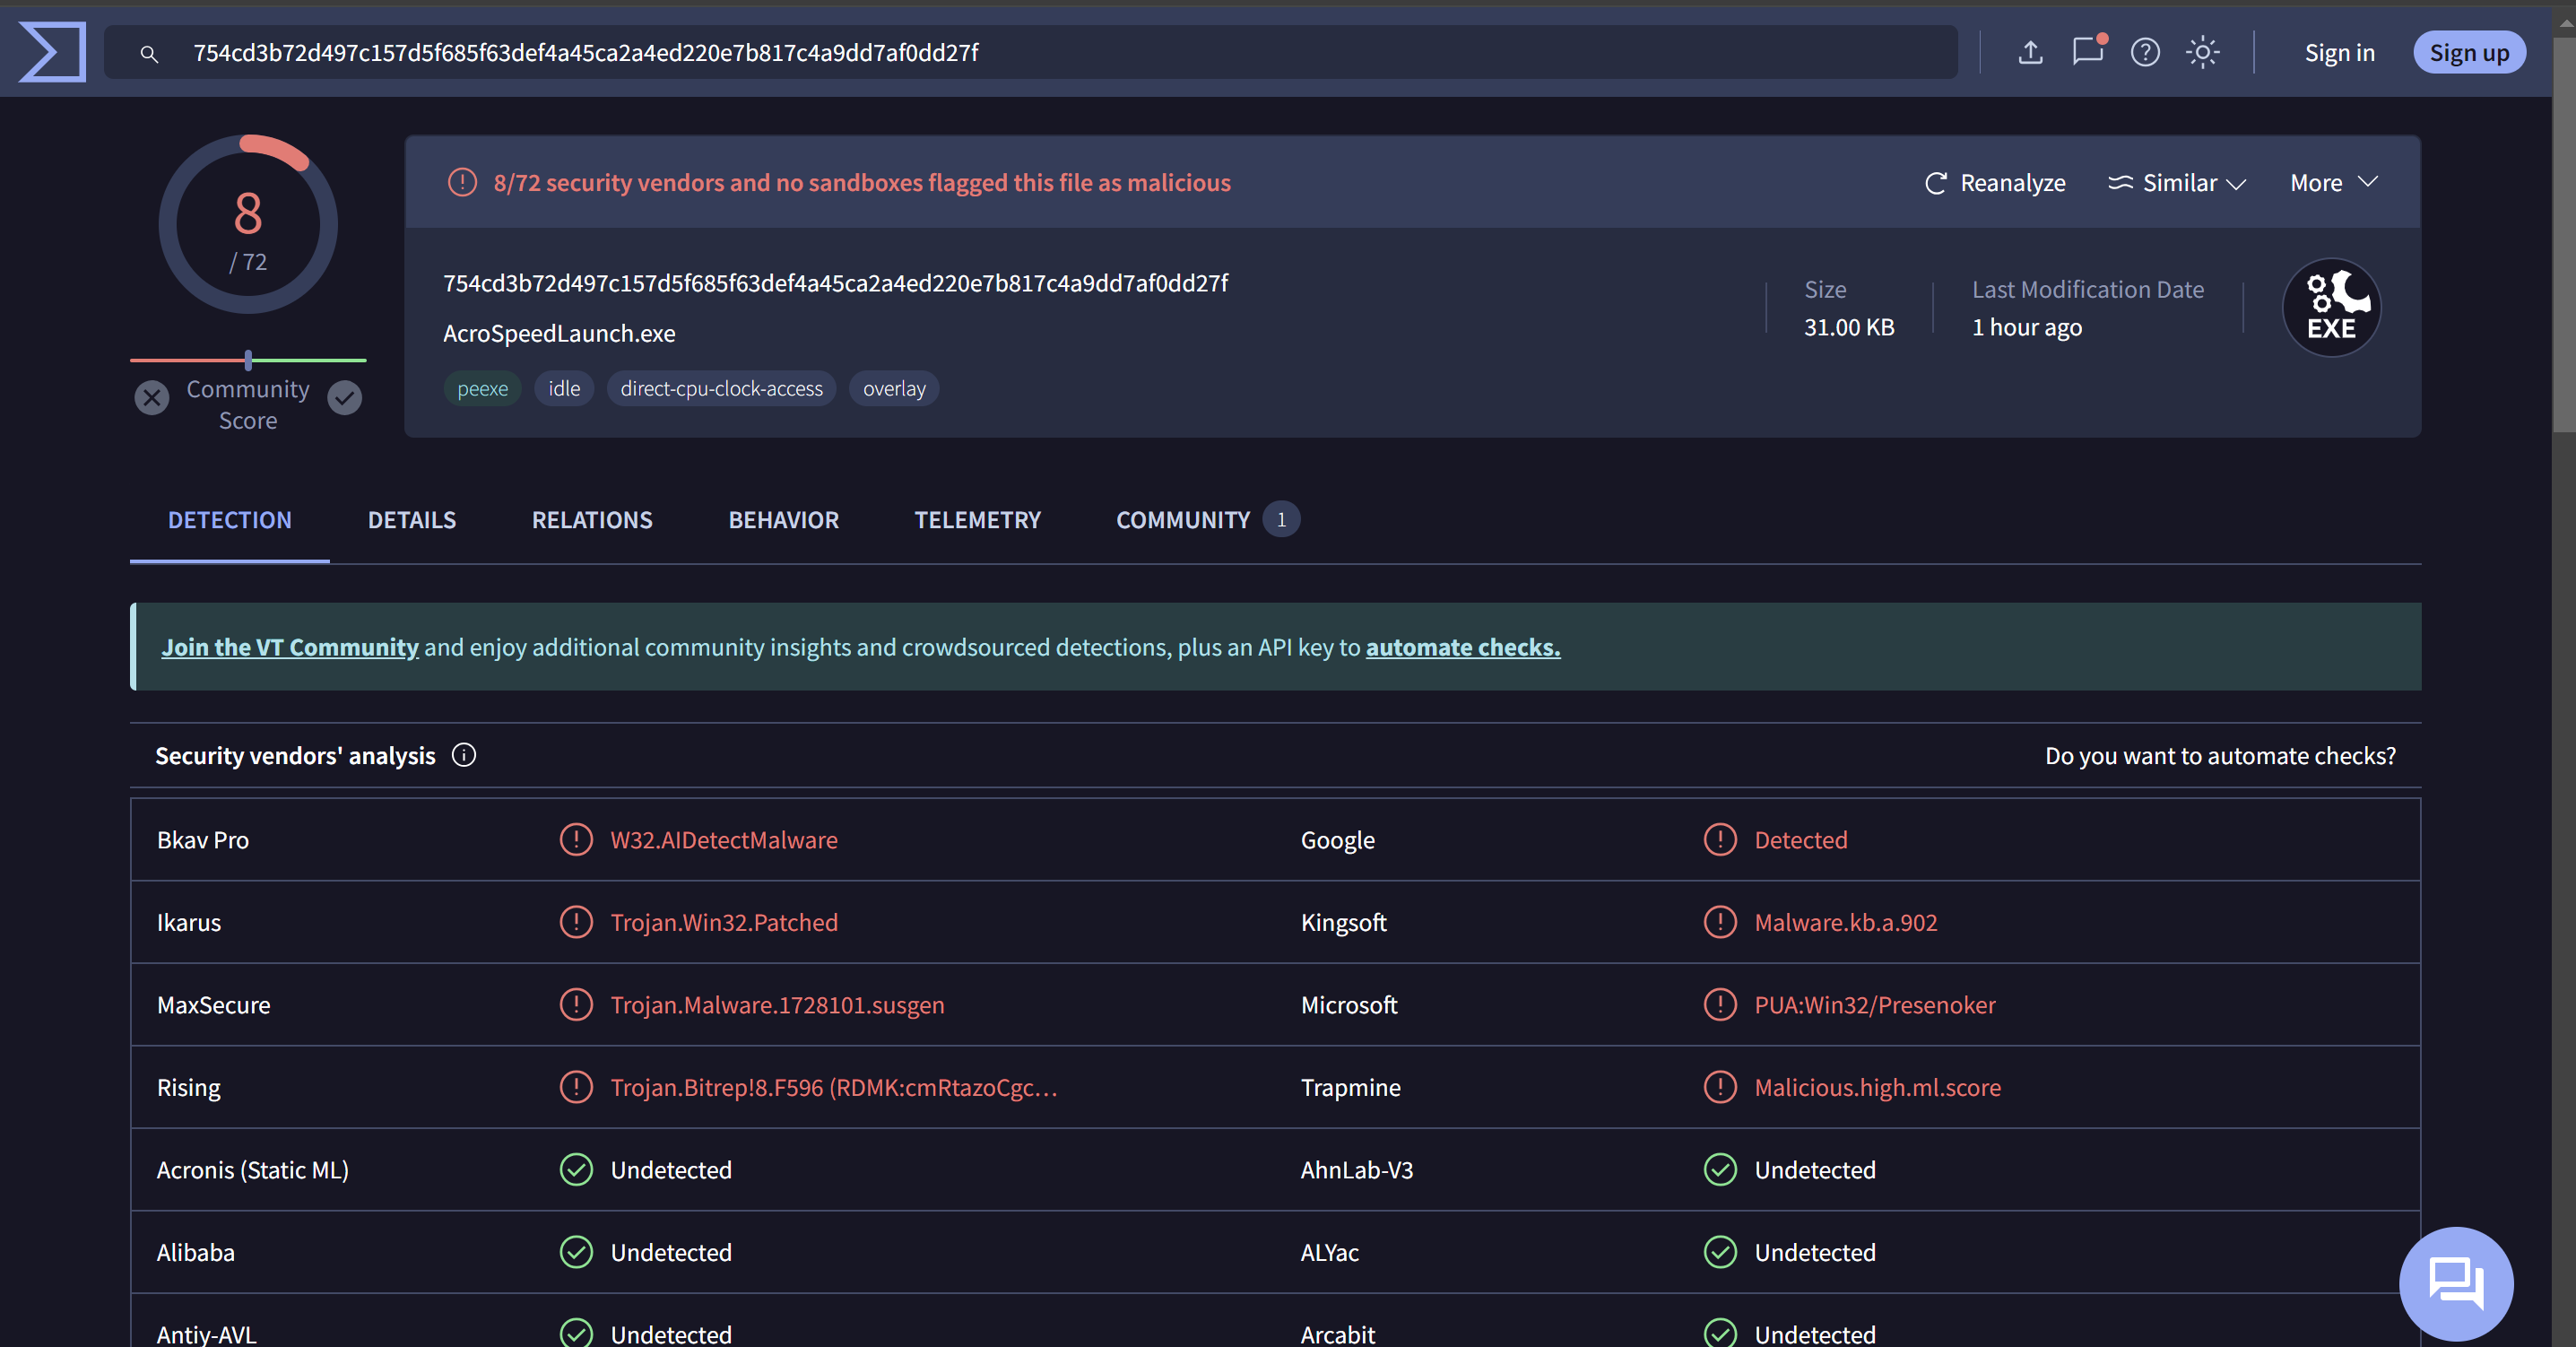
Task: Click the file hash in details panel
Action: tap(836, 283)
